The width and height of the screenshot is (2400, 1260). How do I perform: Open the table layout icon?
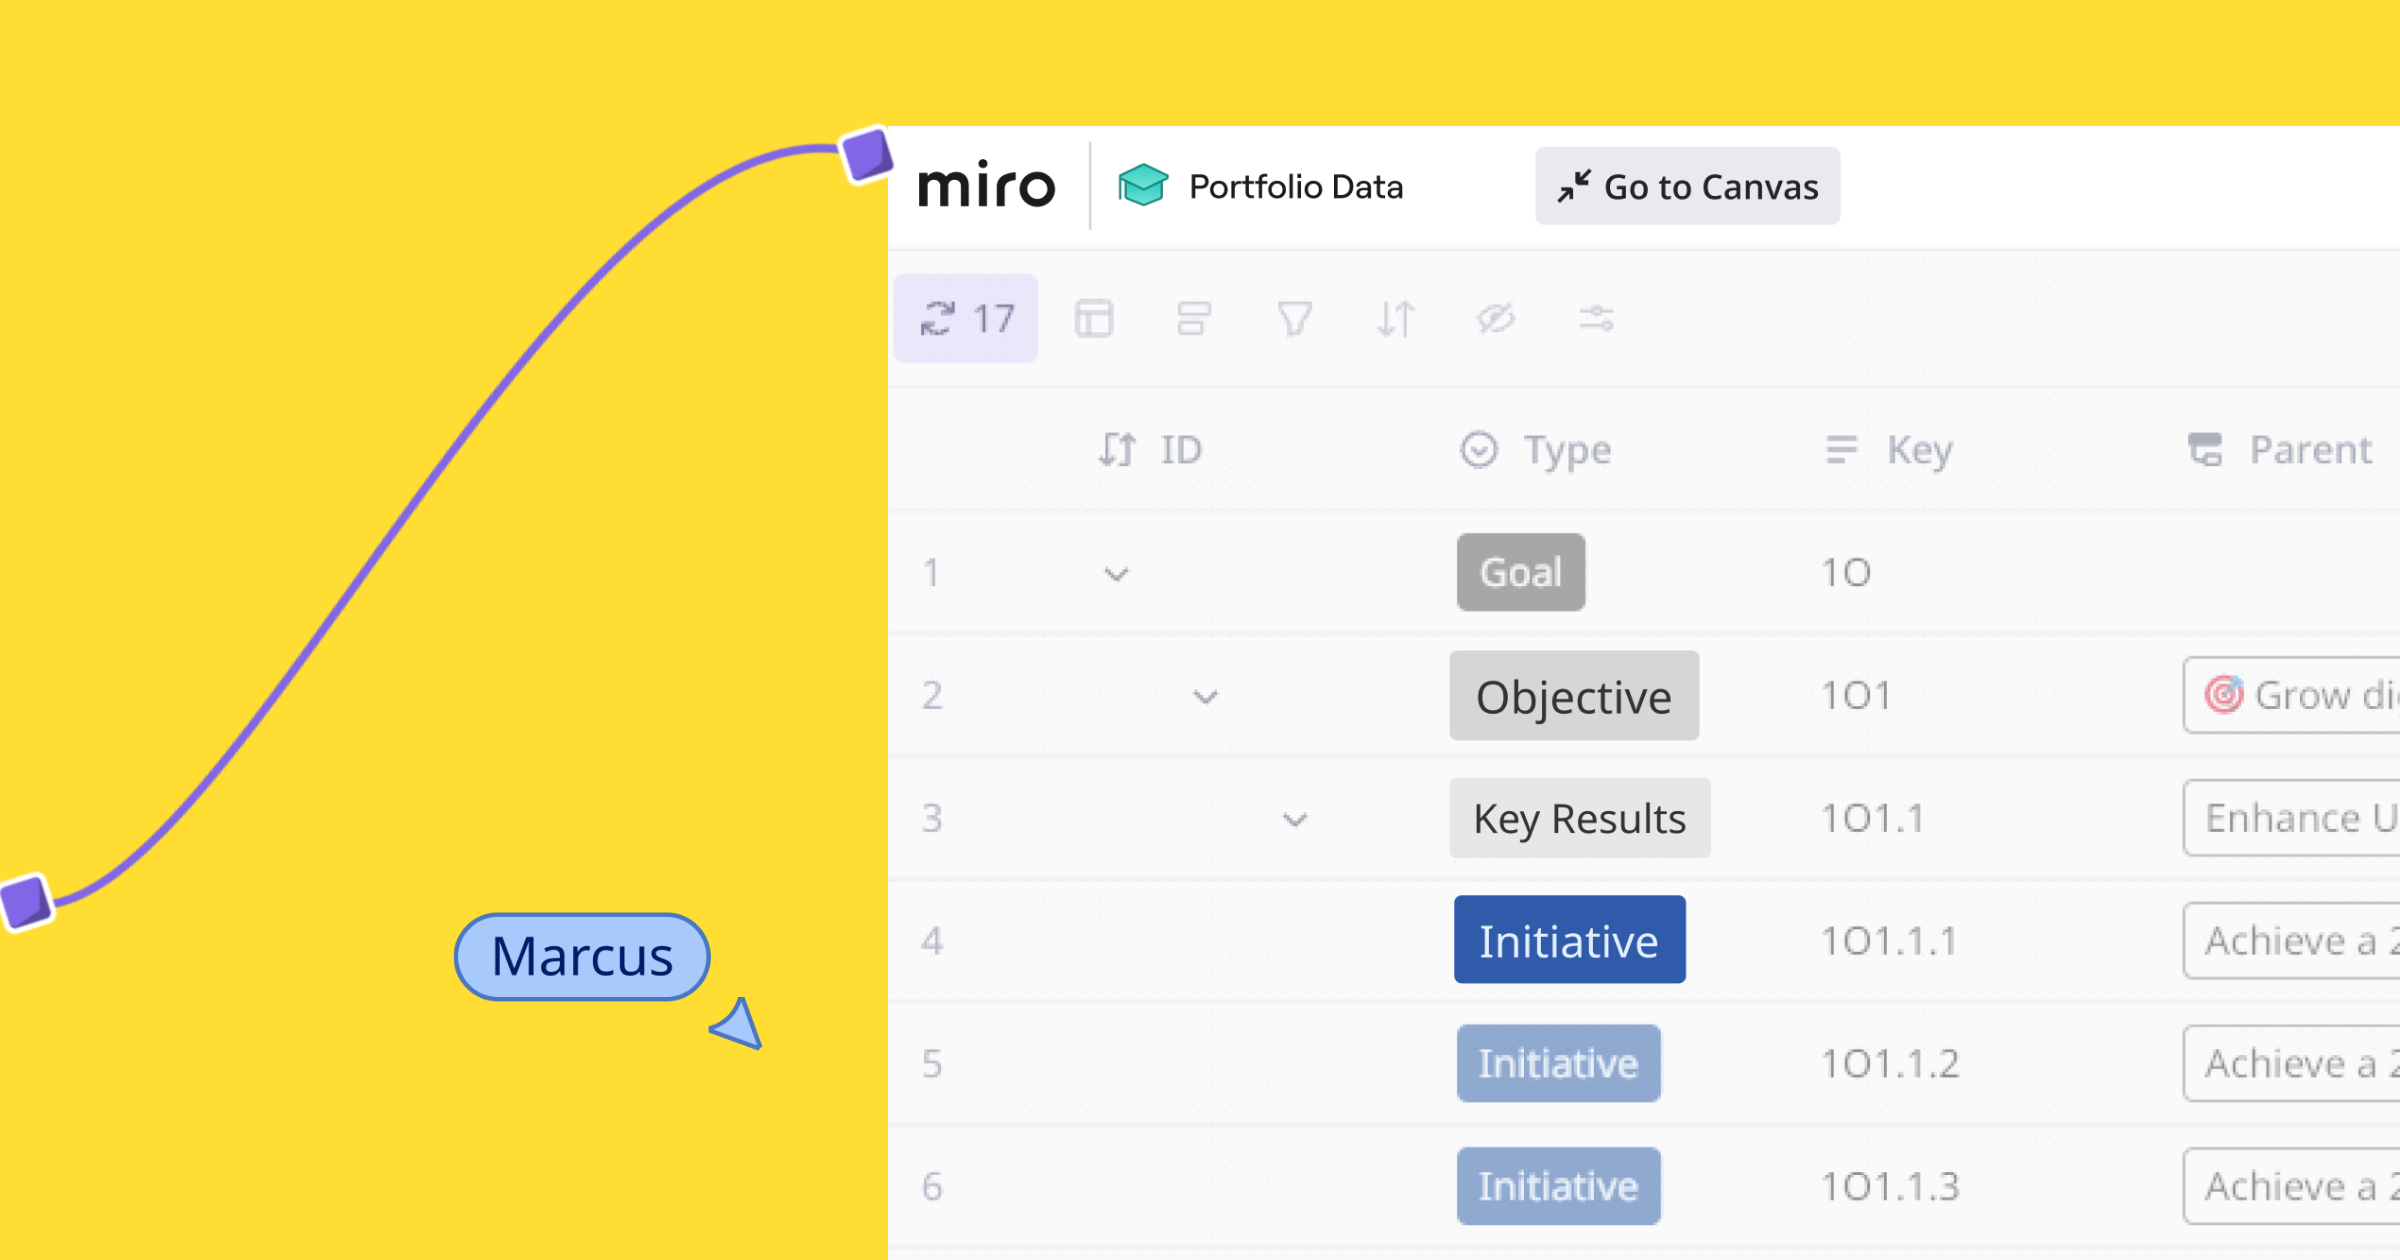click(x=1093, y=319)
